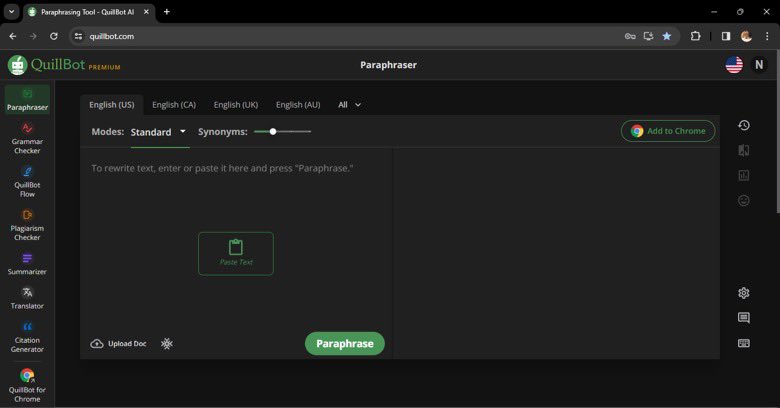Open paraphraser settings gear icon
Viewport: 780px width, 408px height.
(744, 293)
